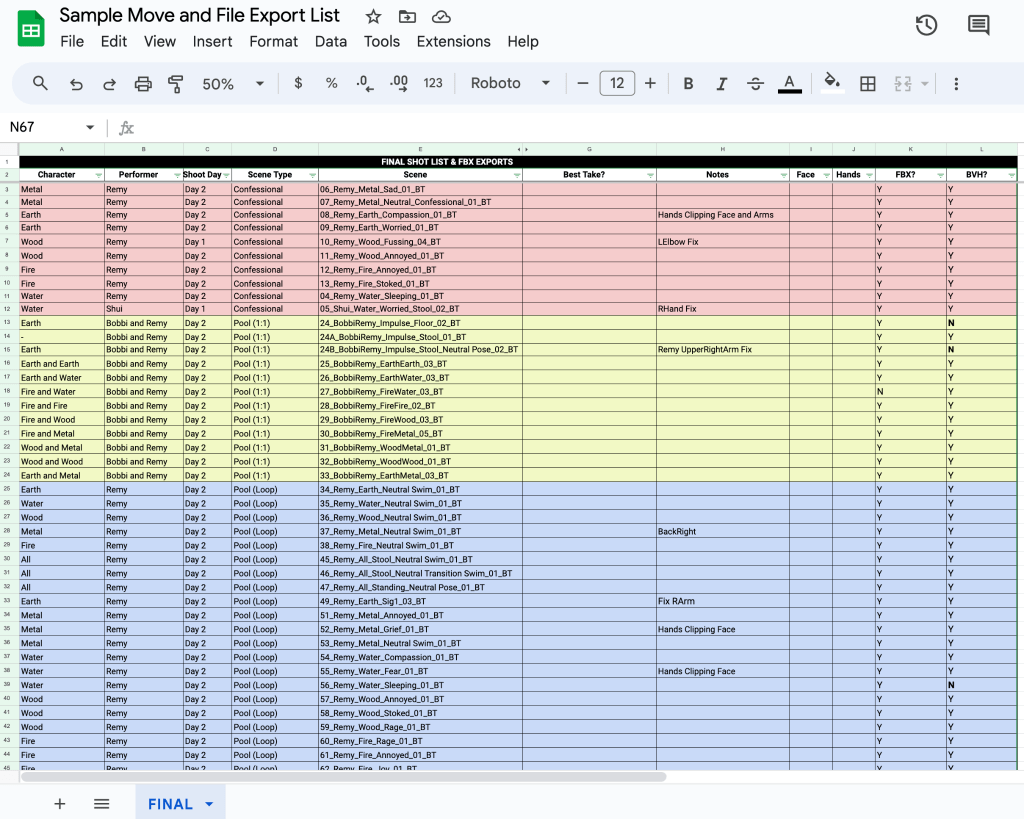The width and height of the screenshot is (1024, 819).
Task: Click the print icon
Action: click(143, 84)
